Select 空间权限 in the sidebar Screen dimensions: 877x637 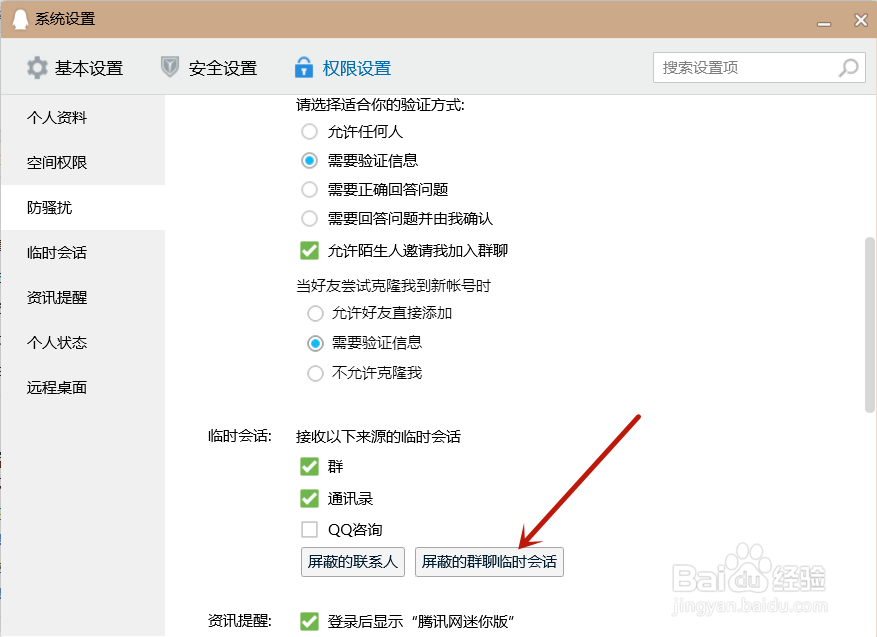(x=83, y=162)
